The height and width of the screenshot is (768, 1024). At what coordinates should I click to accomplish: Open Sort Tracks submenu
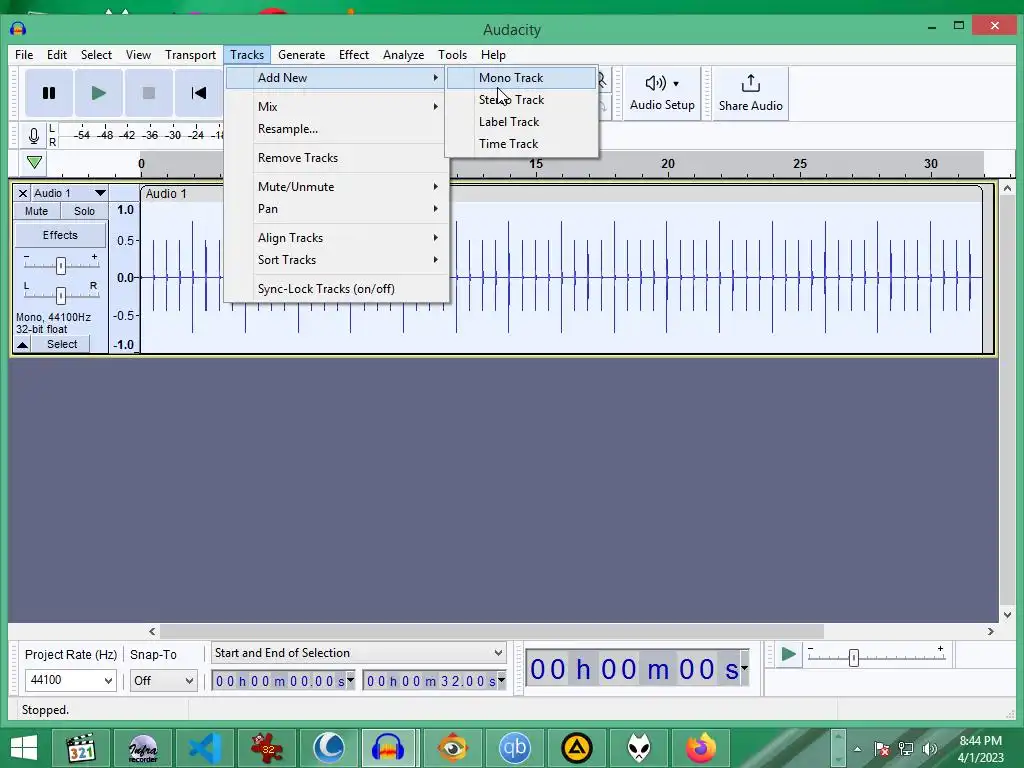pos(337,260)
